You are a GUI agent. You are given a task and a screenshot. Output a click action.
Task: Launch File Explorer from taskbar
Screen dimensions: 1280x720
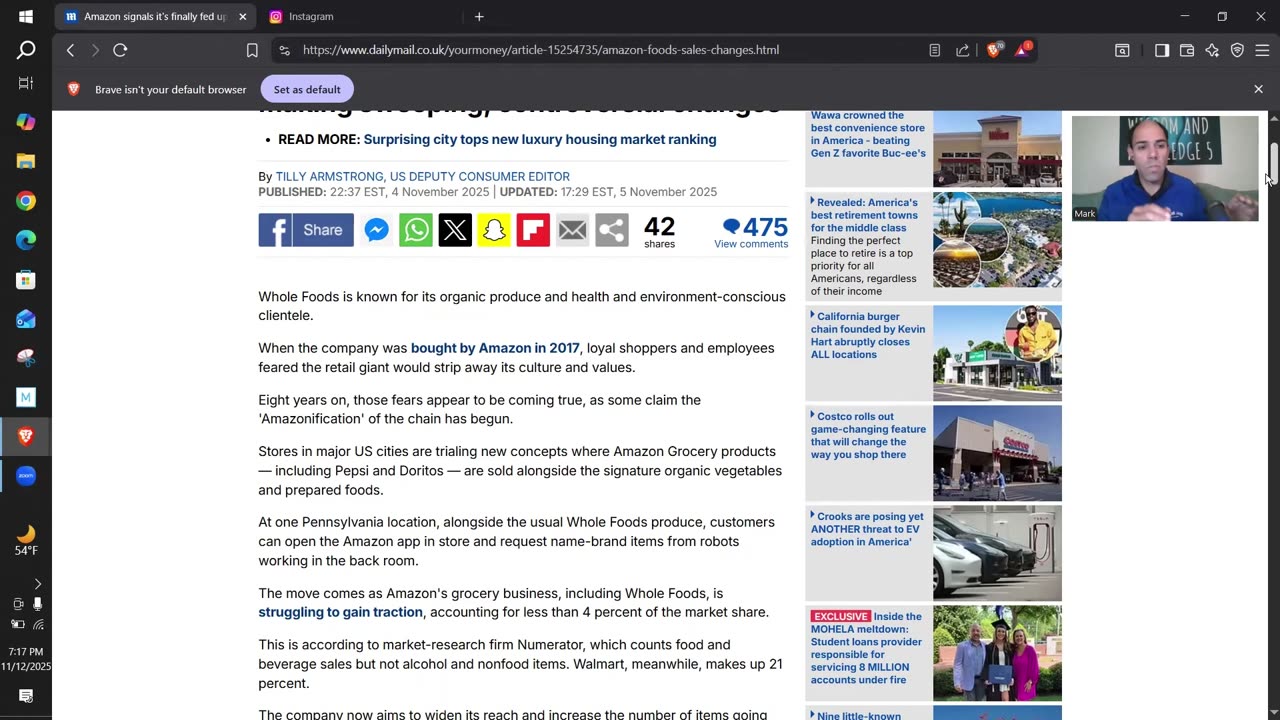tap(26, 161)
